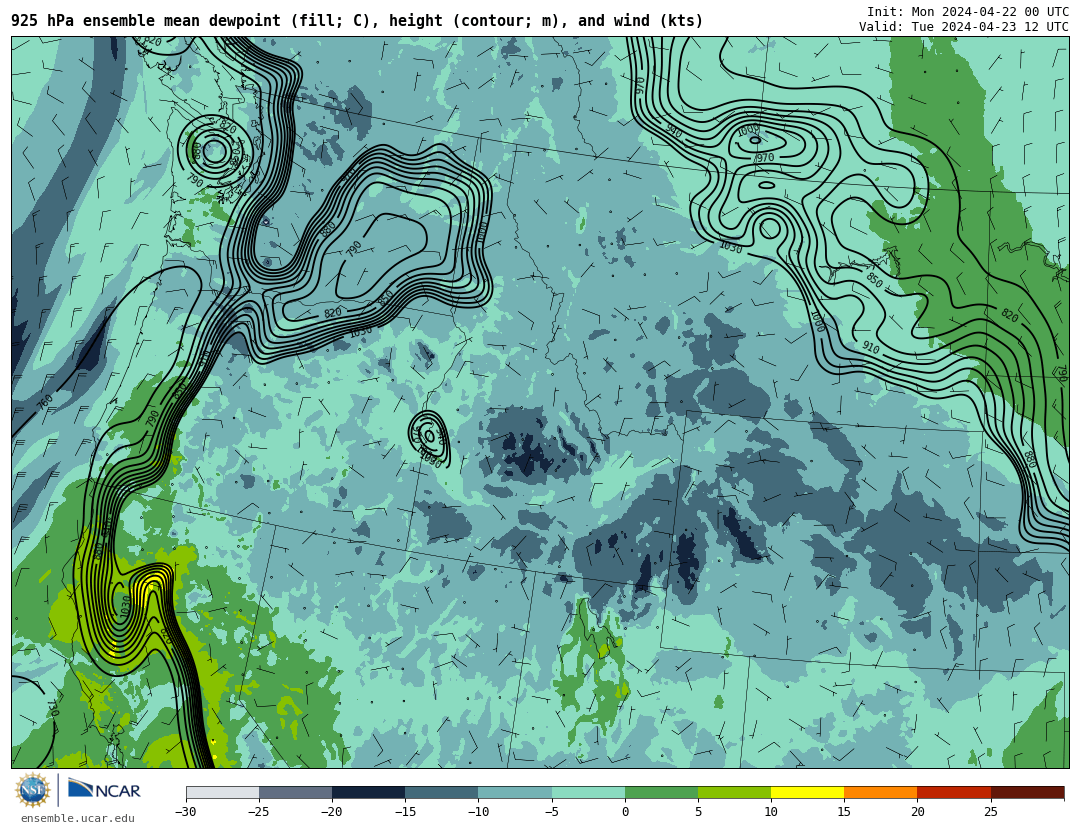Click the colorbar label 25
The image size is (1080, 831).
pyautogui.click(x=990, y=812)
